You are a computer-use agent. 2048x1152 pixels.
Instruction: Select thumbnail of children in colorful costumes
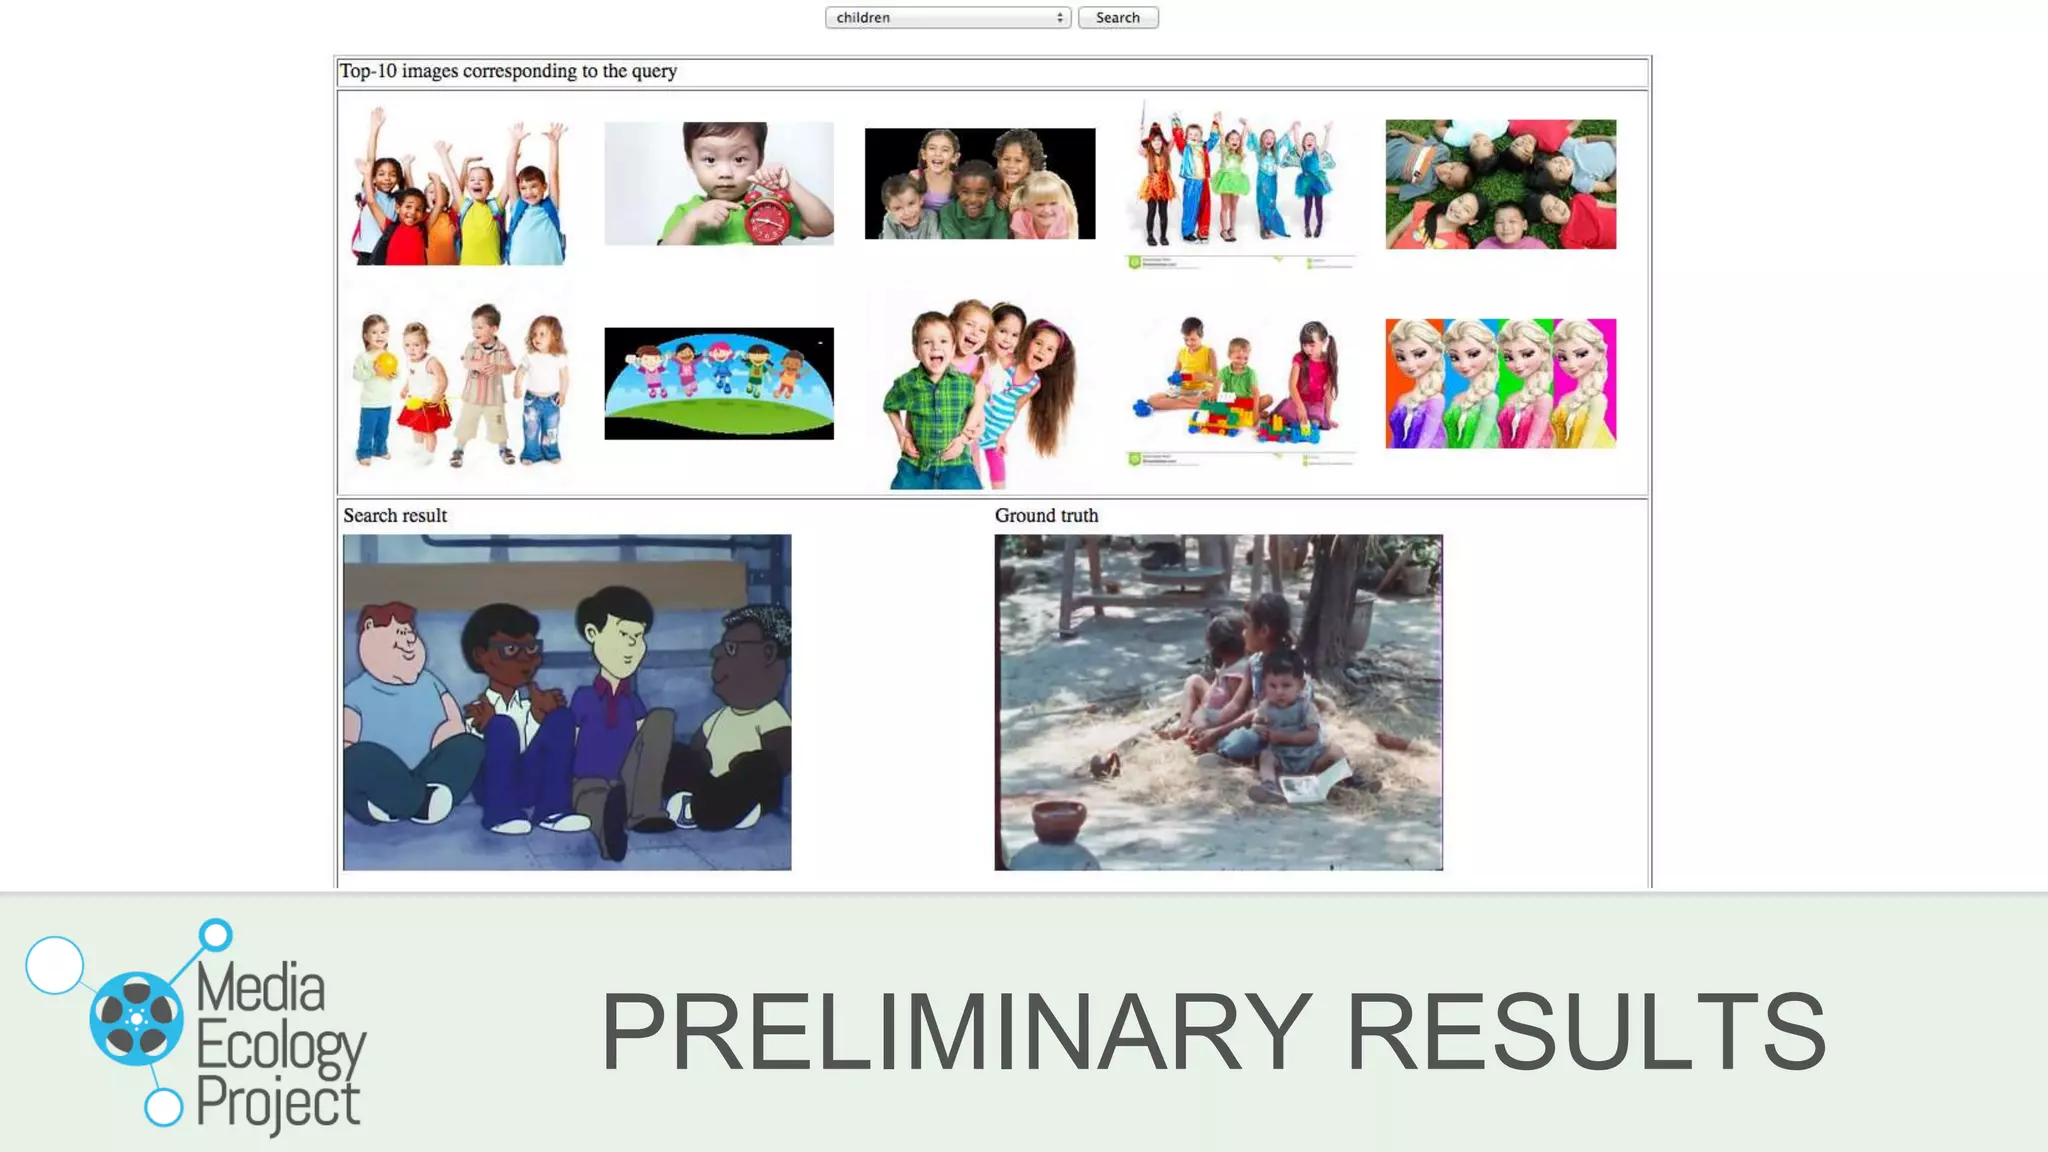point(1240,184)
